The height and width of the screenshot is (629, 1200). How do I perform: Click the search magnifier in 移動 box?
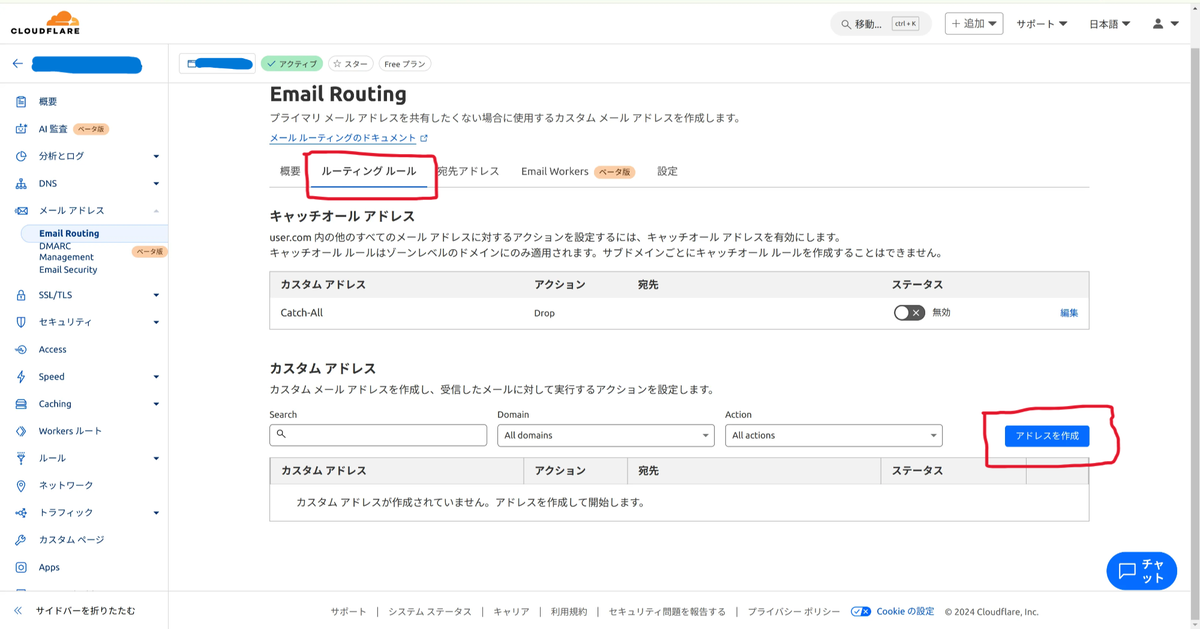tap(846, 24)
